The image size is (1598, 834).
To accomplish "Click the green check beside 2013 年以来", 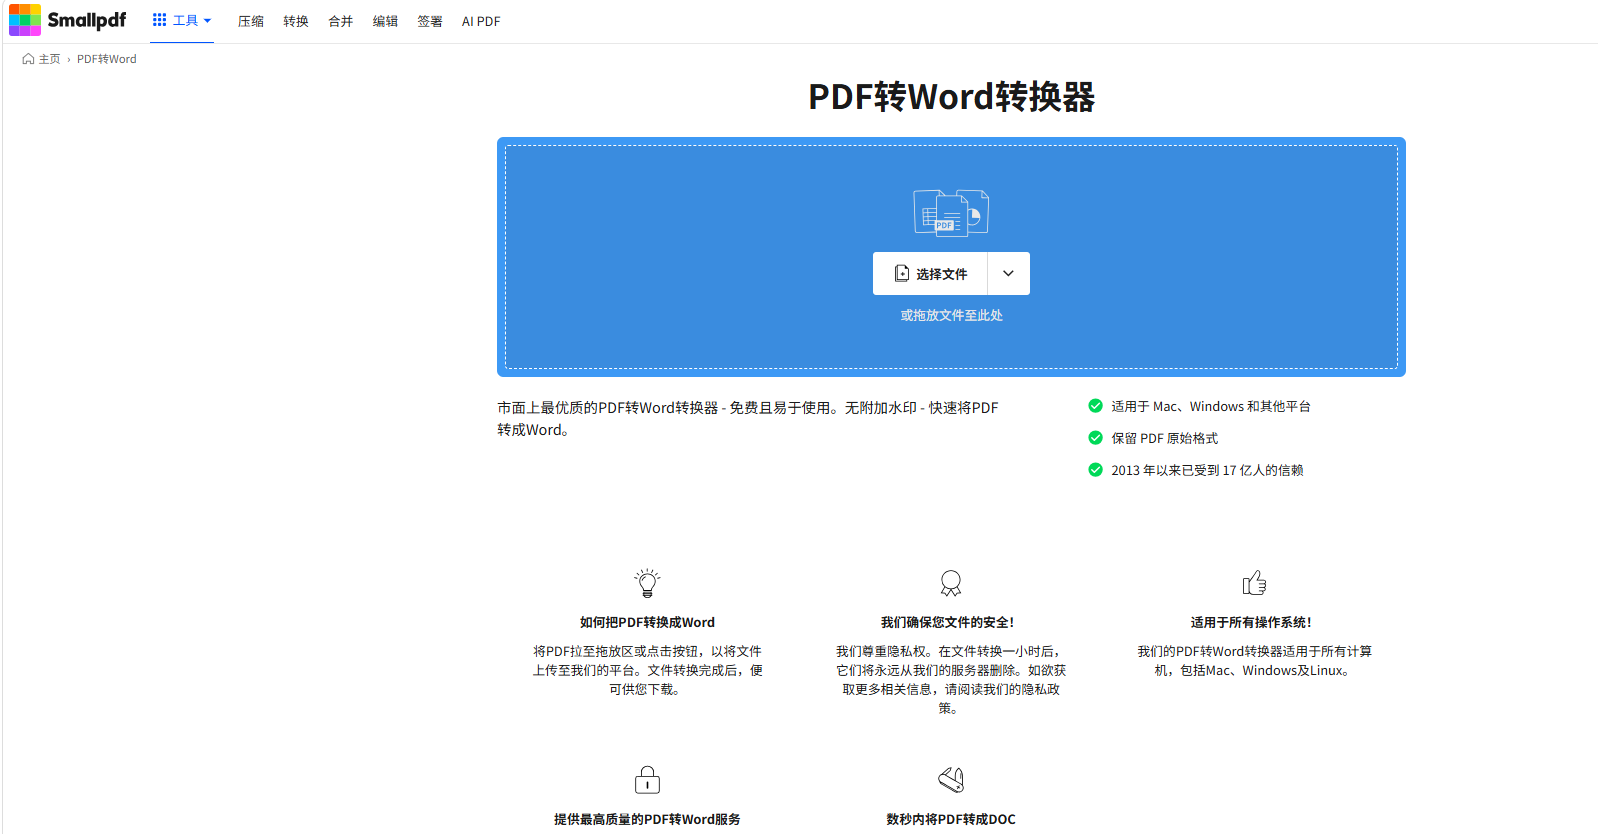I will [1095, 470].
